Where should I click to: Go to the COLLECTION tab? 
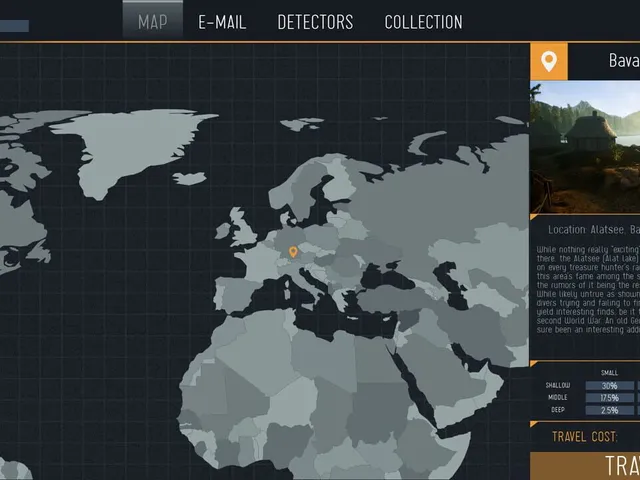point(423,22)
